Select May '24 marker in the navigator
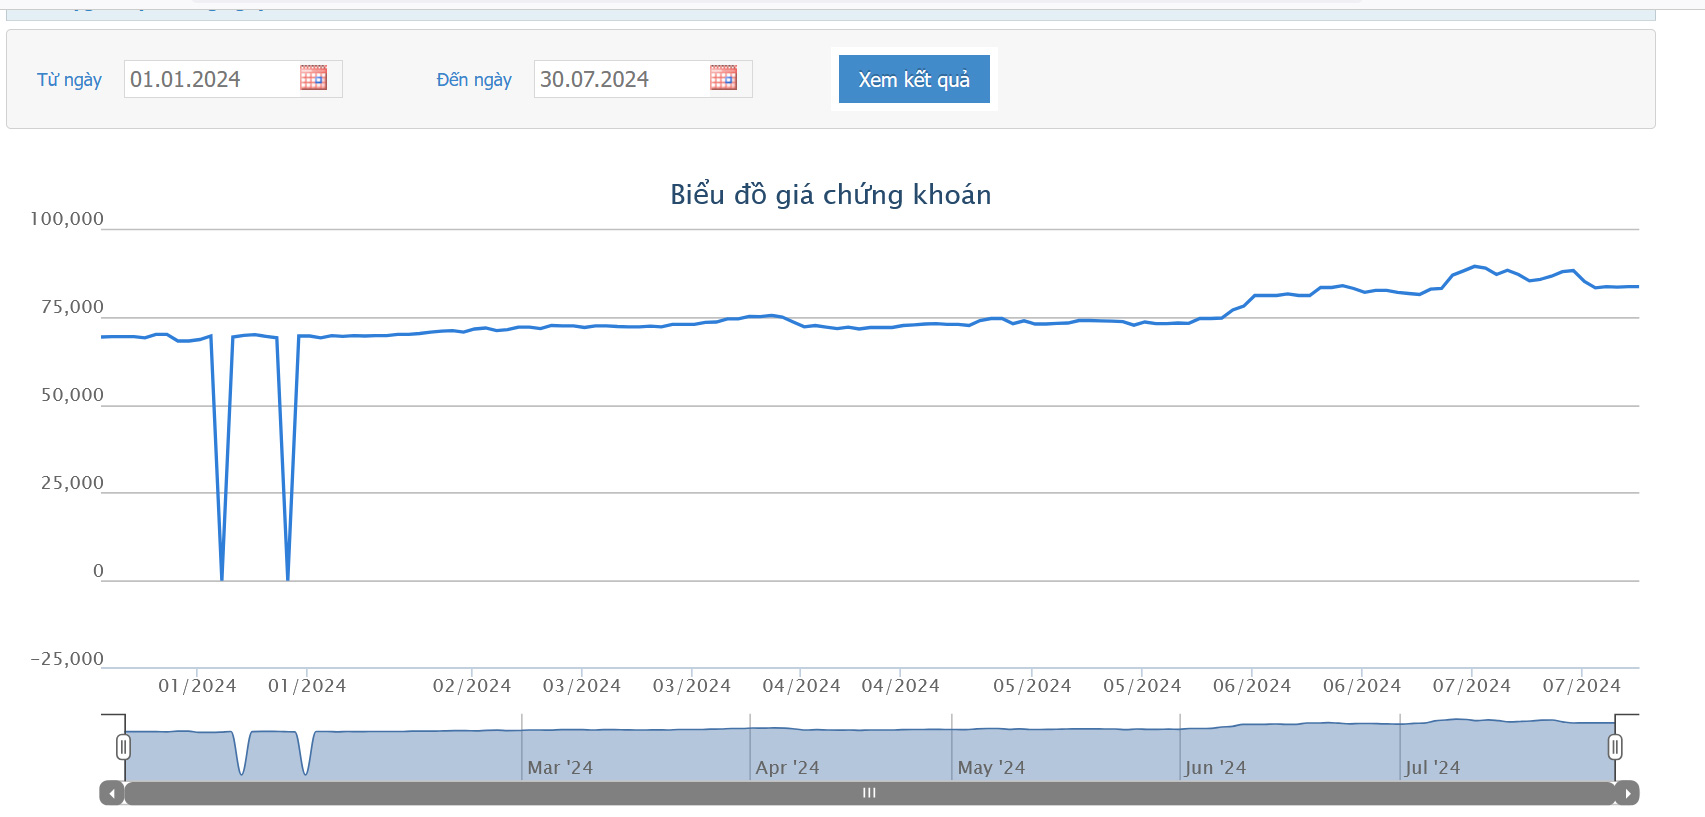The width and height of the screenshot is (1705, 817). pos(991,767)
